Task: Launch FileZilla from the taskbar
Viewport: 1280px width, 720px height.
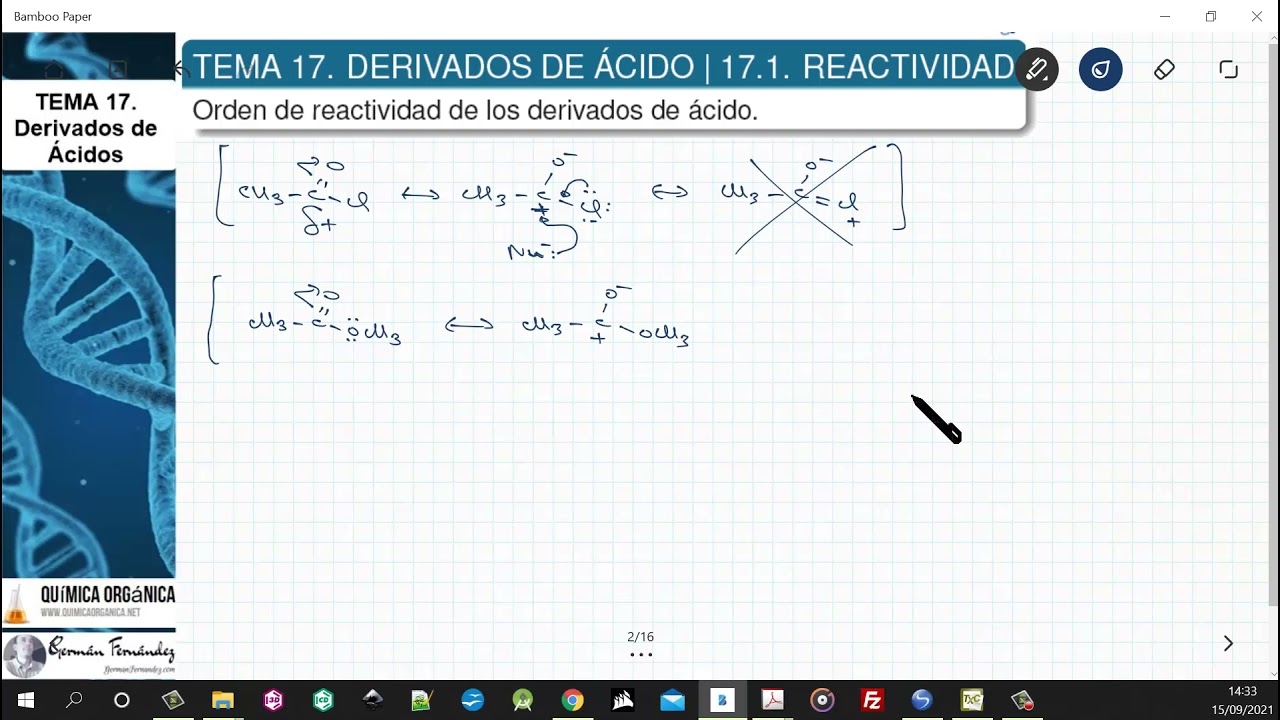Action: point(872,700)
